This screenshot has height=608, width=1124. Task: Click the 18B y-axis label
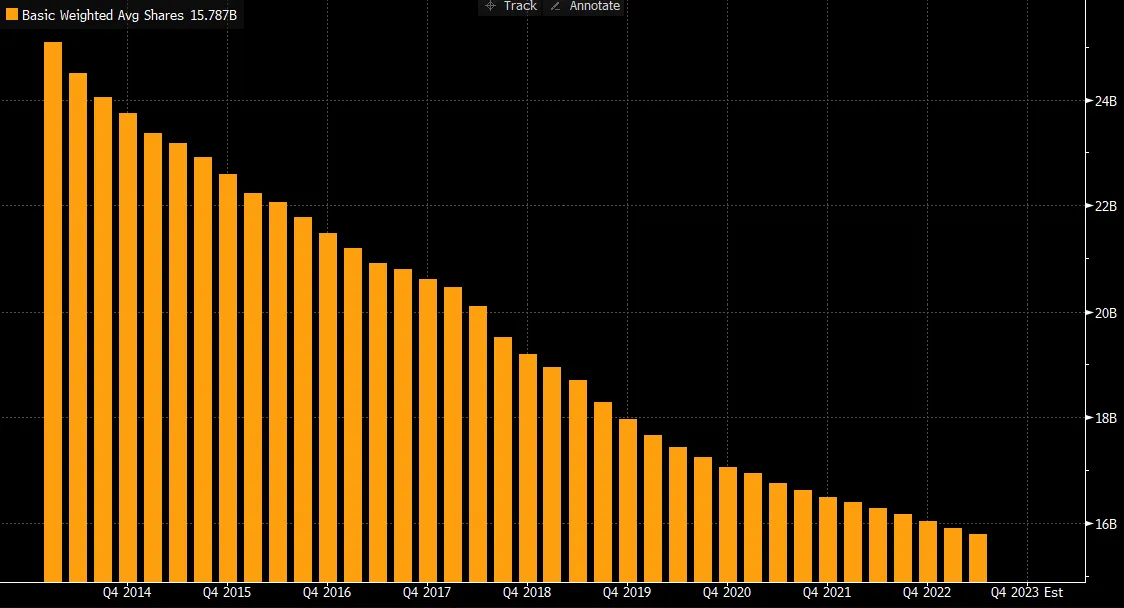click(1105, 418)
